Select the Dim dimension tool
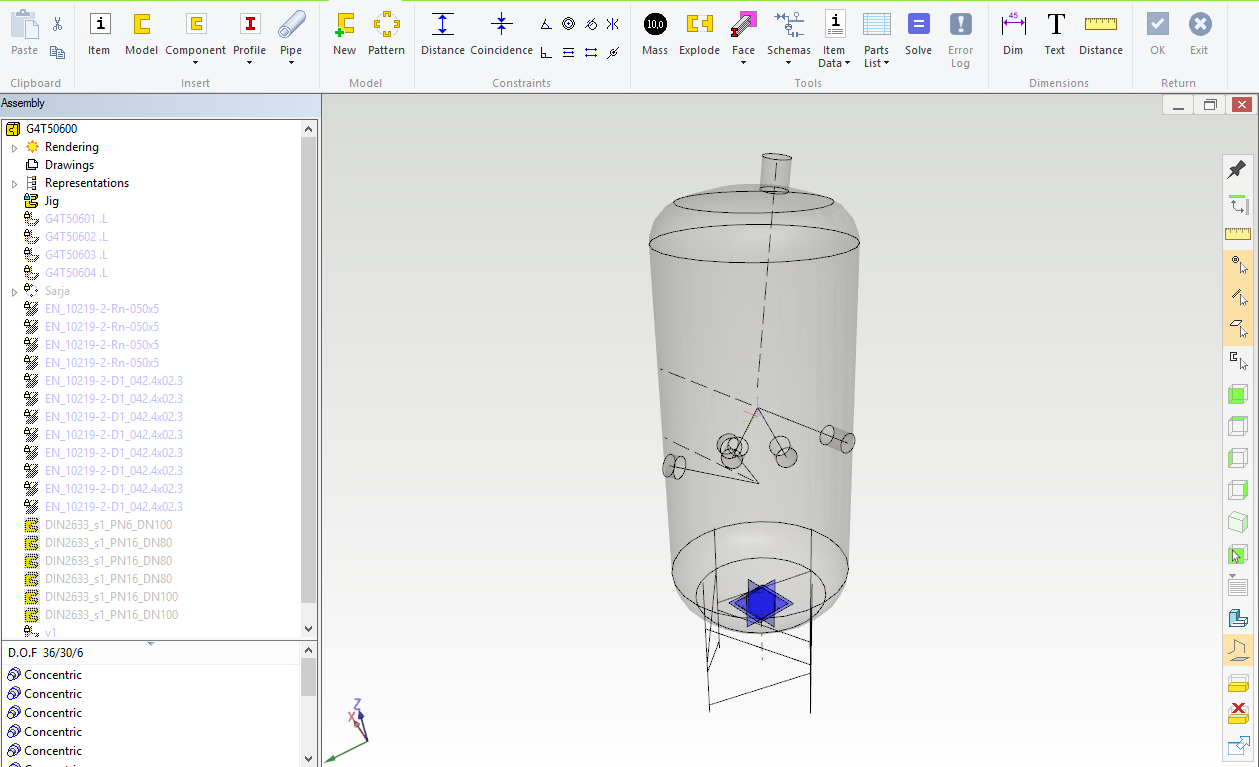 point(1013,33)
